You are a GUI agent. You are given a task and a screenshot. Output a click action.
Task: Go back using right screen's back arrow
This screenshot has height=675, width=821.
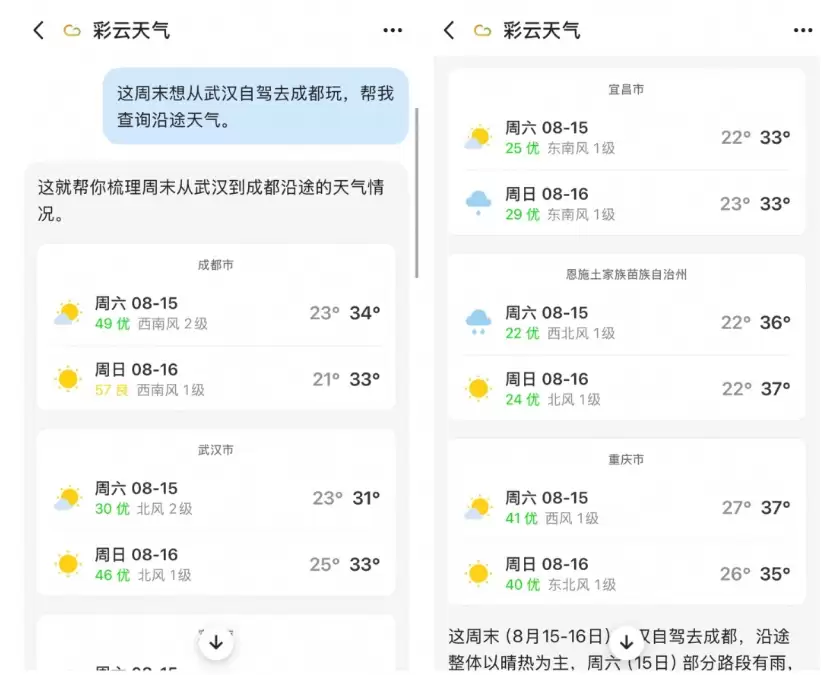pos(449,30)
